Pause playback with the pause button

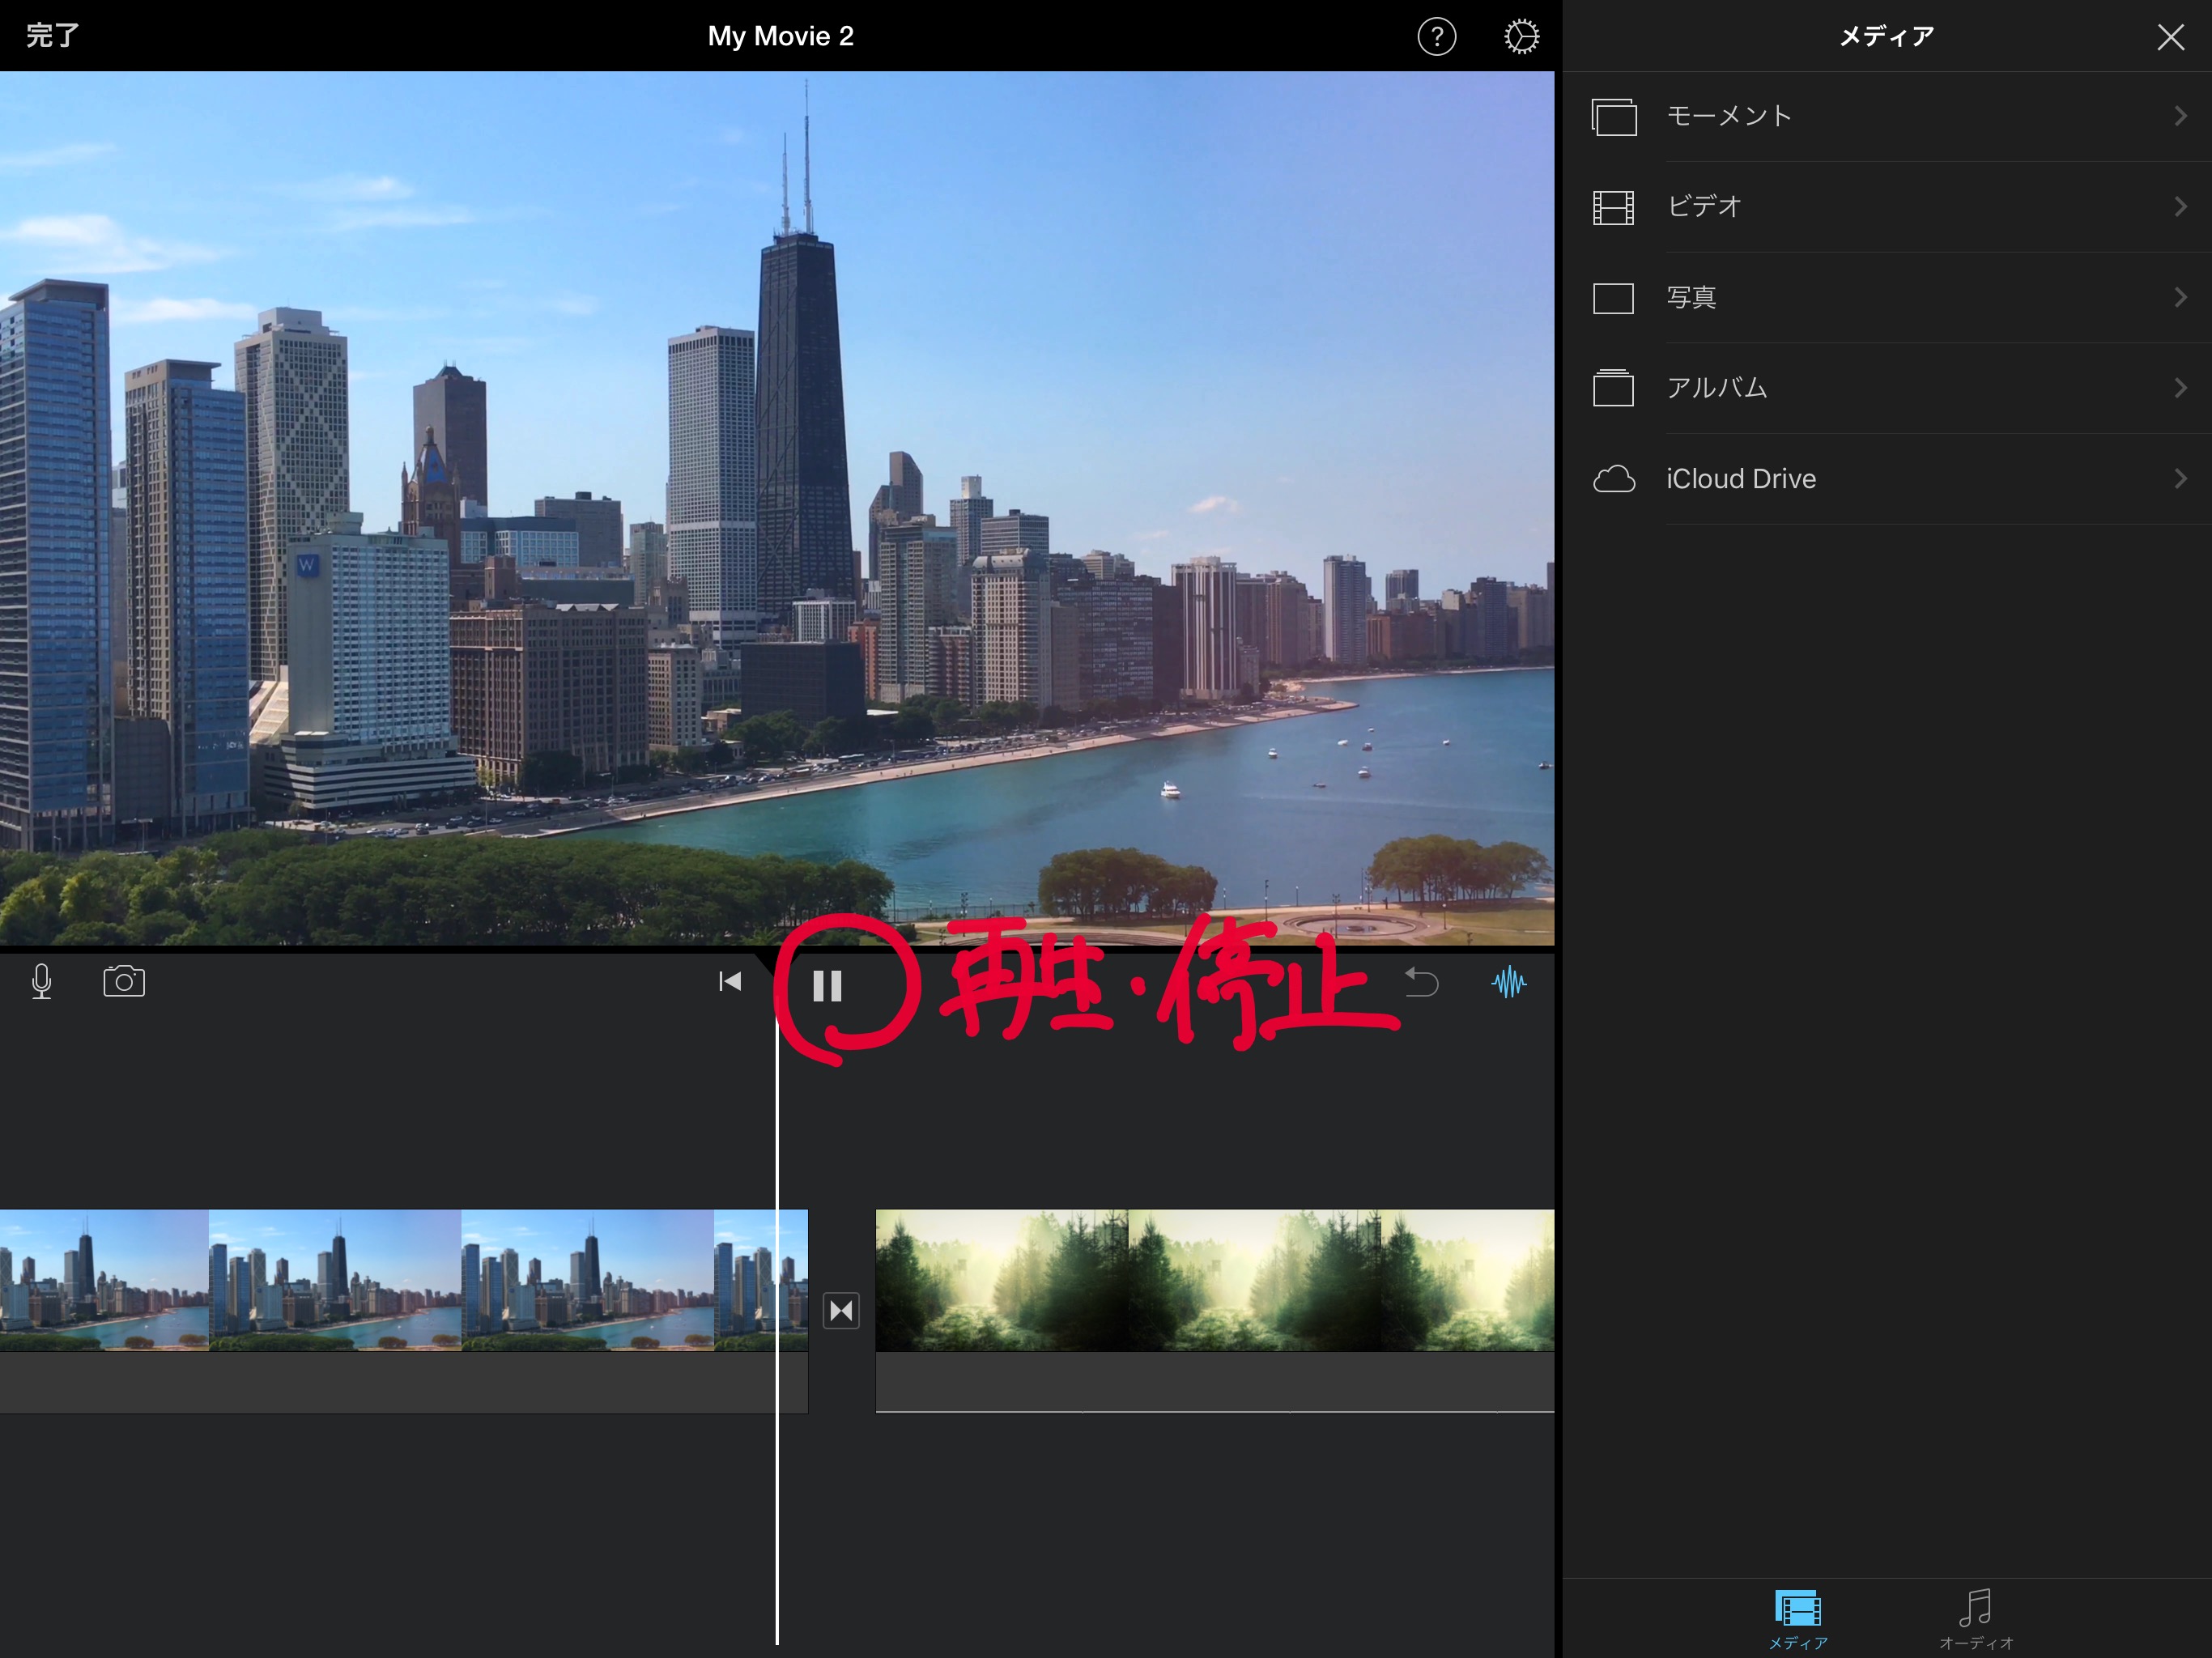click(827, 986)
